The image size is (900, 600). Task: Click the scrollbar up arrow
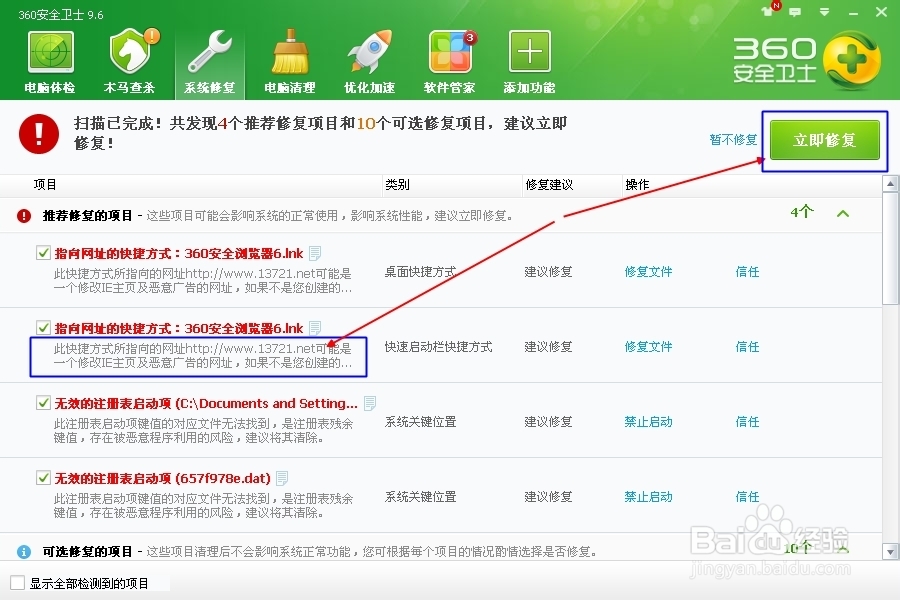click(x=890, y=184)
